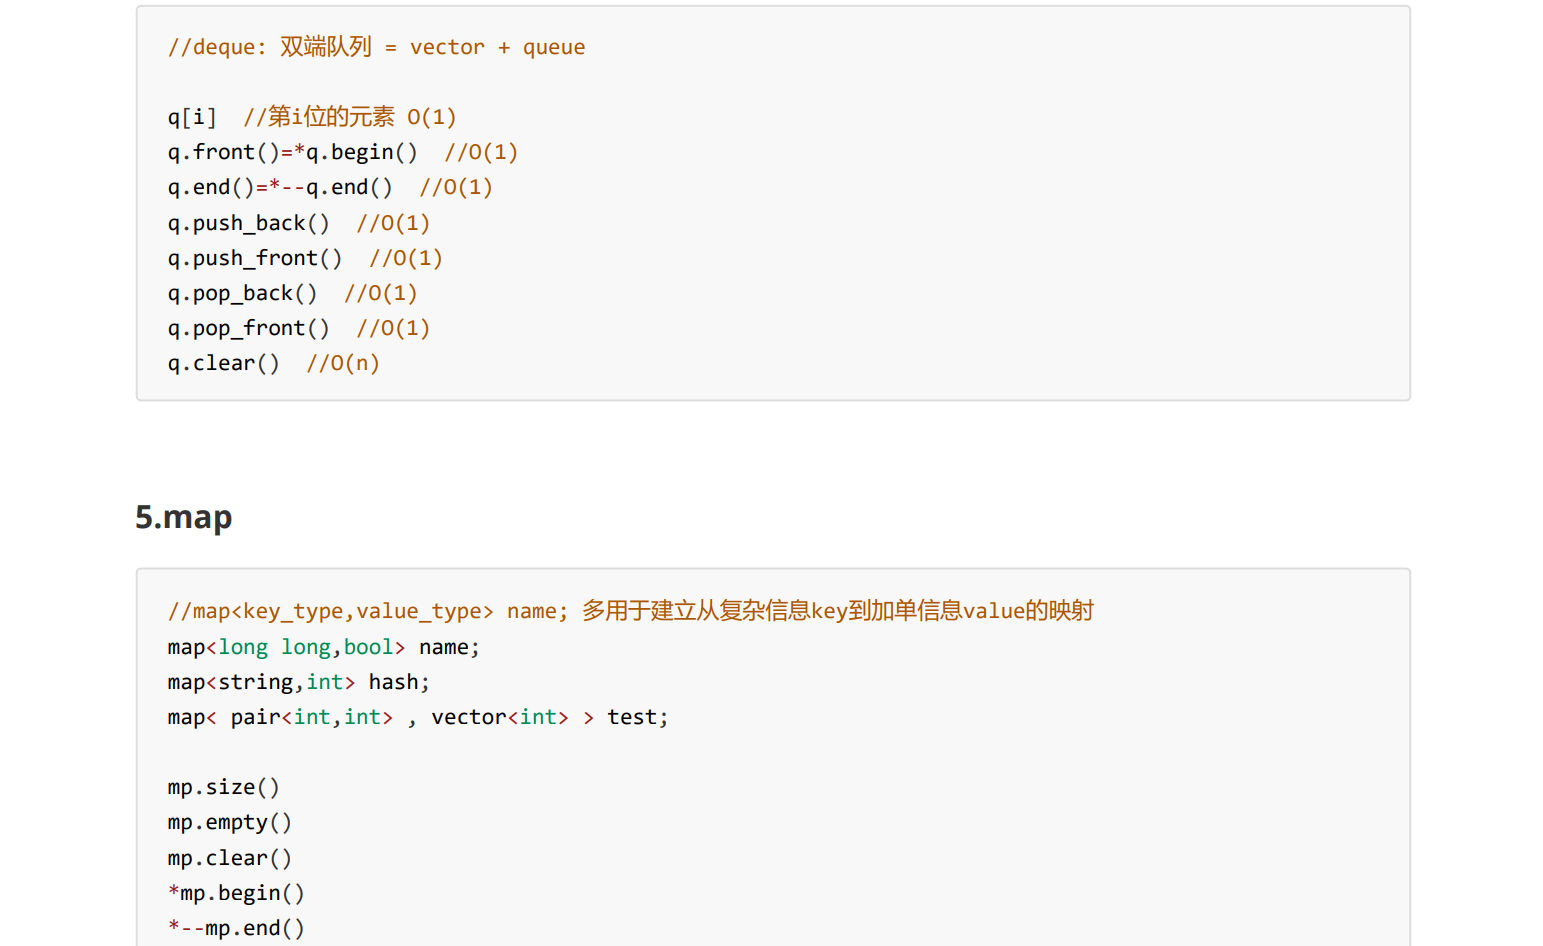Screen dimensions: 1543x946
Task: Click the map<string,int> hash line
Action: (x=299, y=682)
